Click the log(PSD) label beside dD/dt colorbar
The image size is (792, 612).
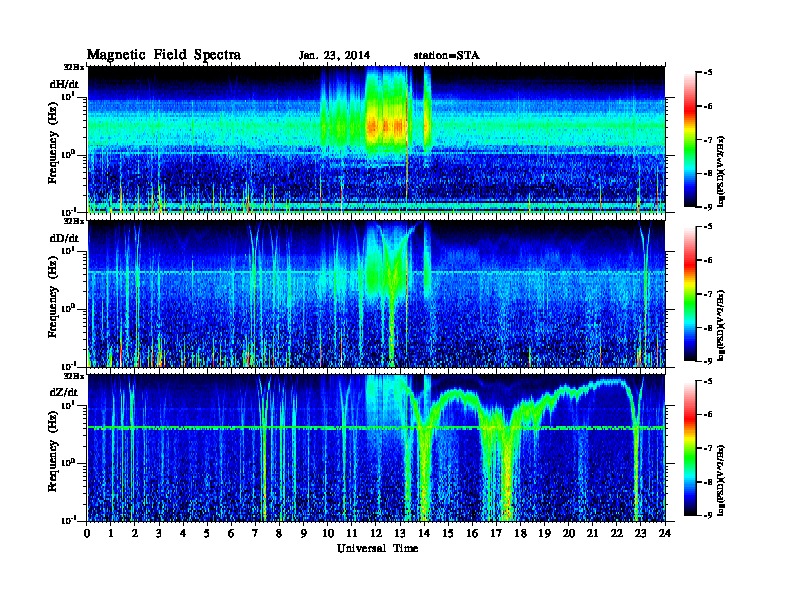[x=722, y=325]
